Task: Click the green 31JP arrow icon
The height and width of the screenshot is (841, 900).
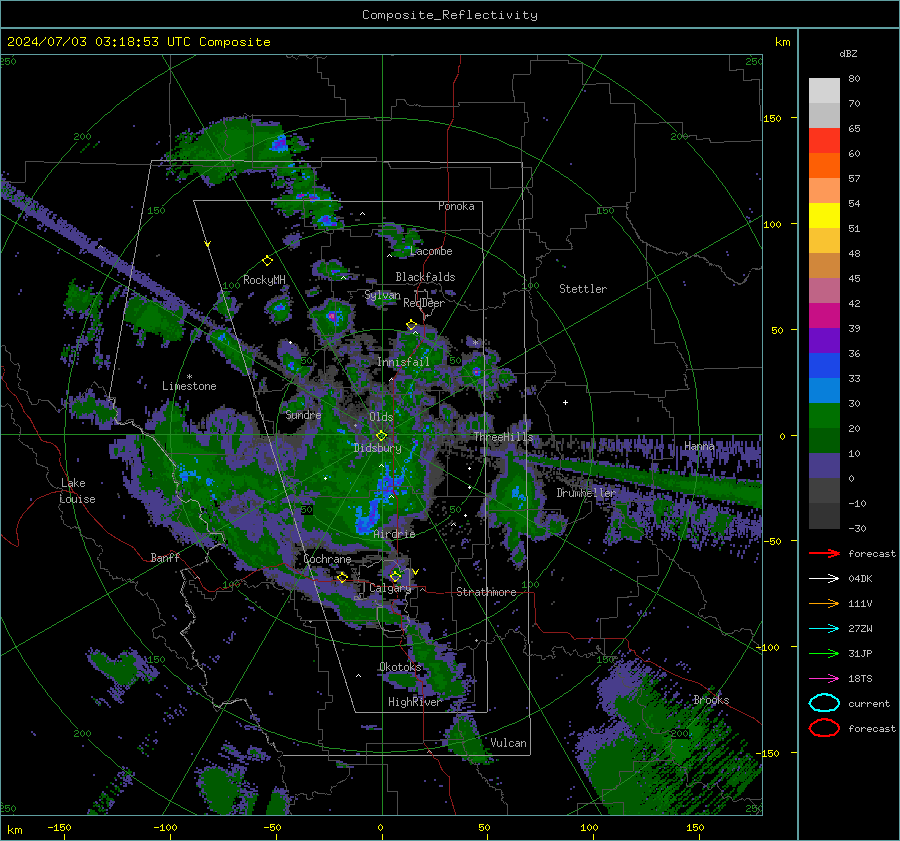Action: 824,653
